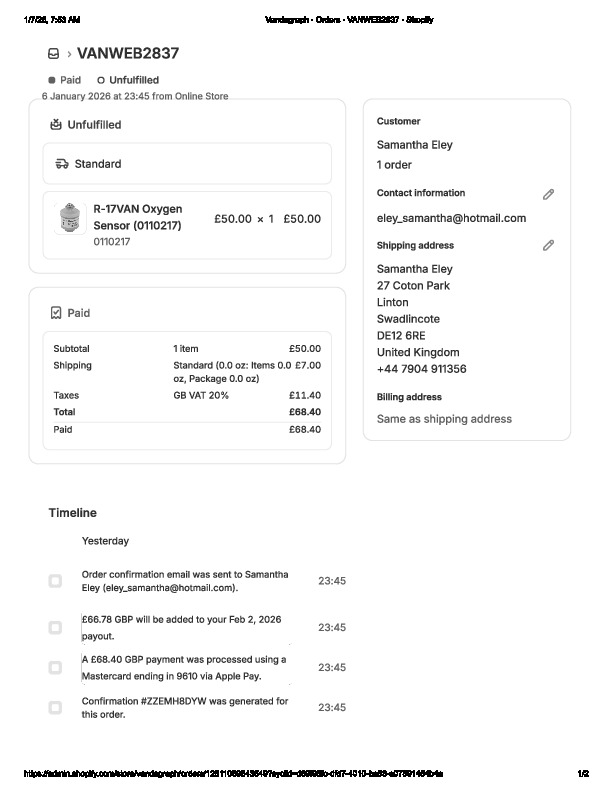Click the eley_samantha@hotmail.com email link
Viewport: 612px width, 792px height.
tap(451, 218)
